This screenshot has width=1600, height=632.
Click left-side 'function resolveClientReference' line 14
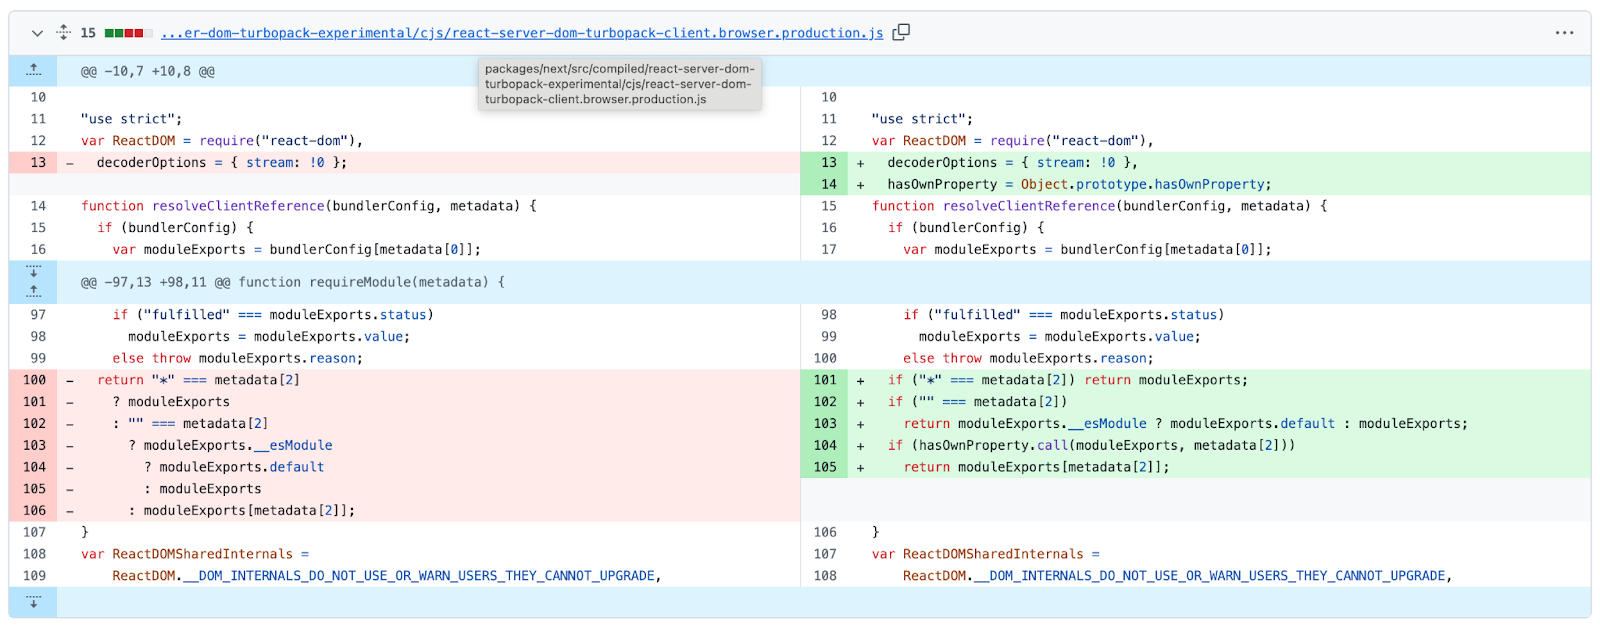[309, 206]
